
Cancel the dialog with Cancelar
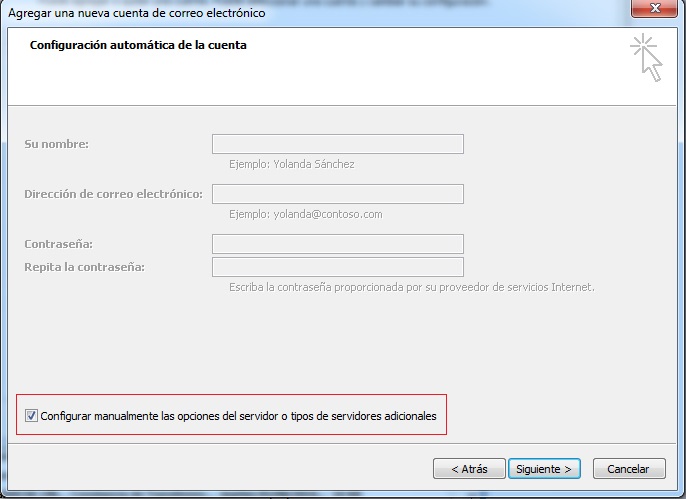pyautogui.click(x=629, y=469)
